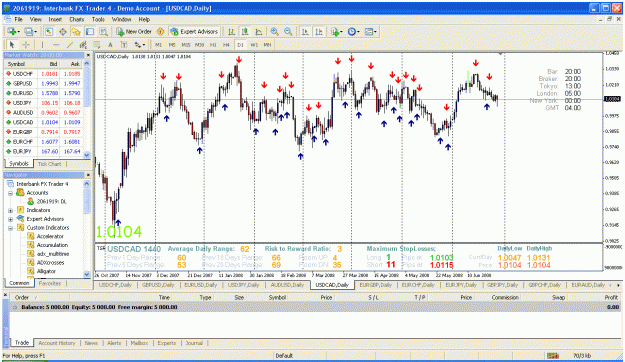Switch to W1 timeframe
This screenshot has height=362, width=625.
coord(254,45)
